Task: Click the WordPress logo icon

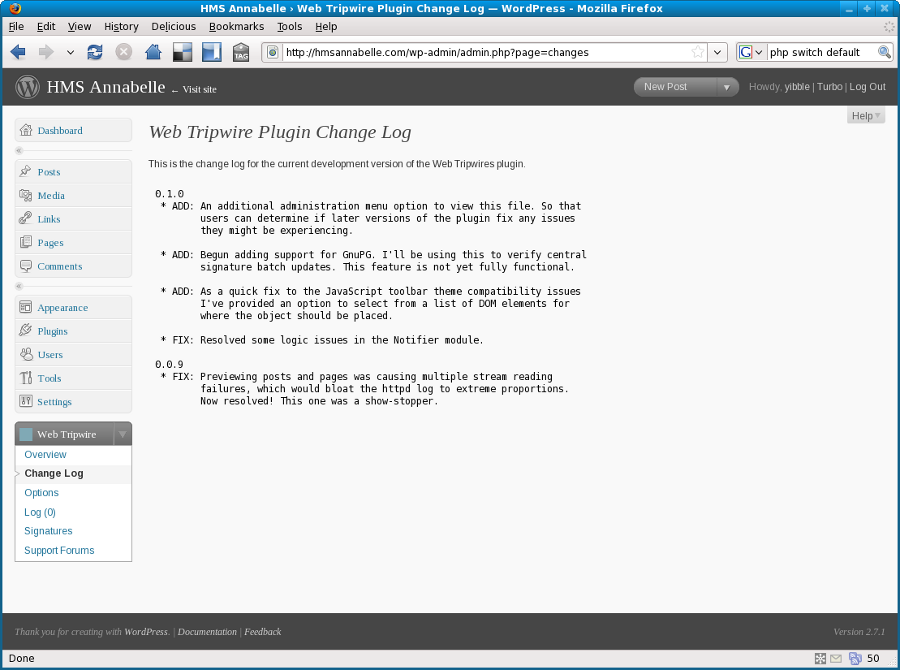Action: [28, 87]
